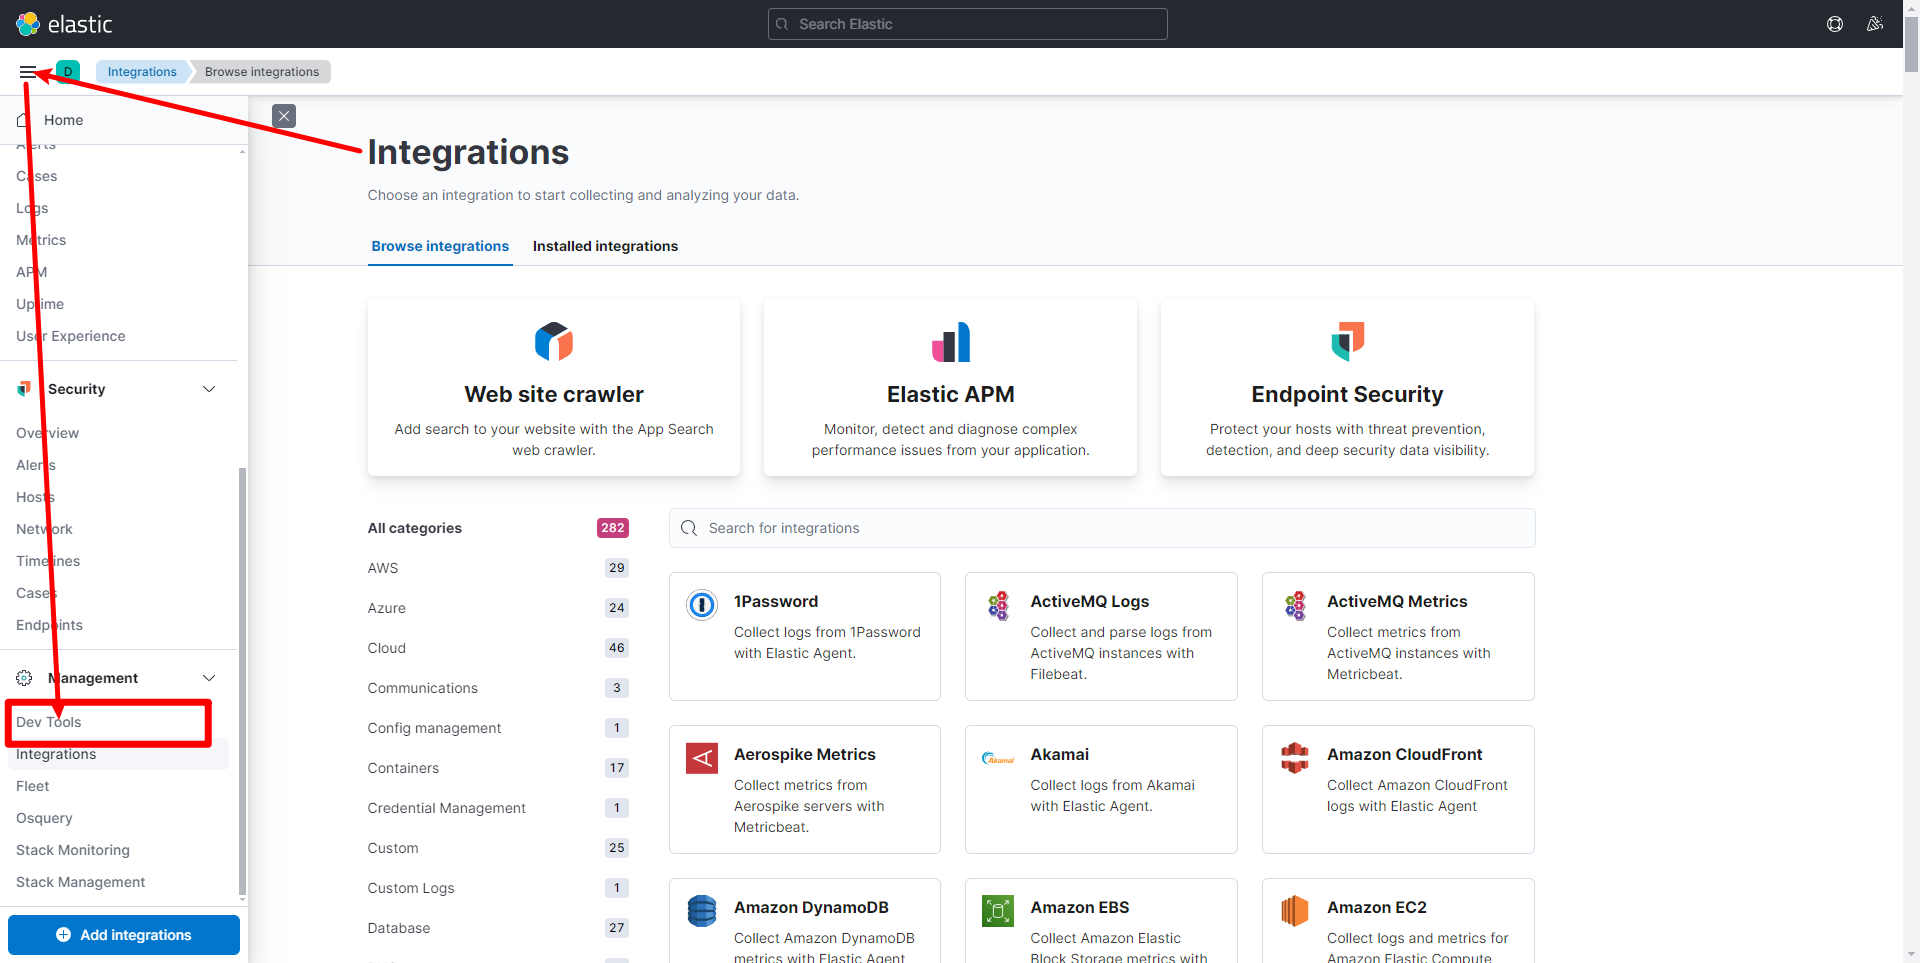Click the Amazon CloudFront icon
The image size is (1920, 963).
1295,758
